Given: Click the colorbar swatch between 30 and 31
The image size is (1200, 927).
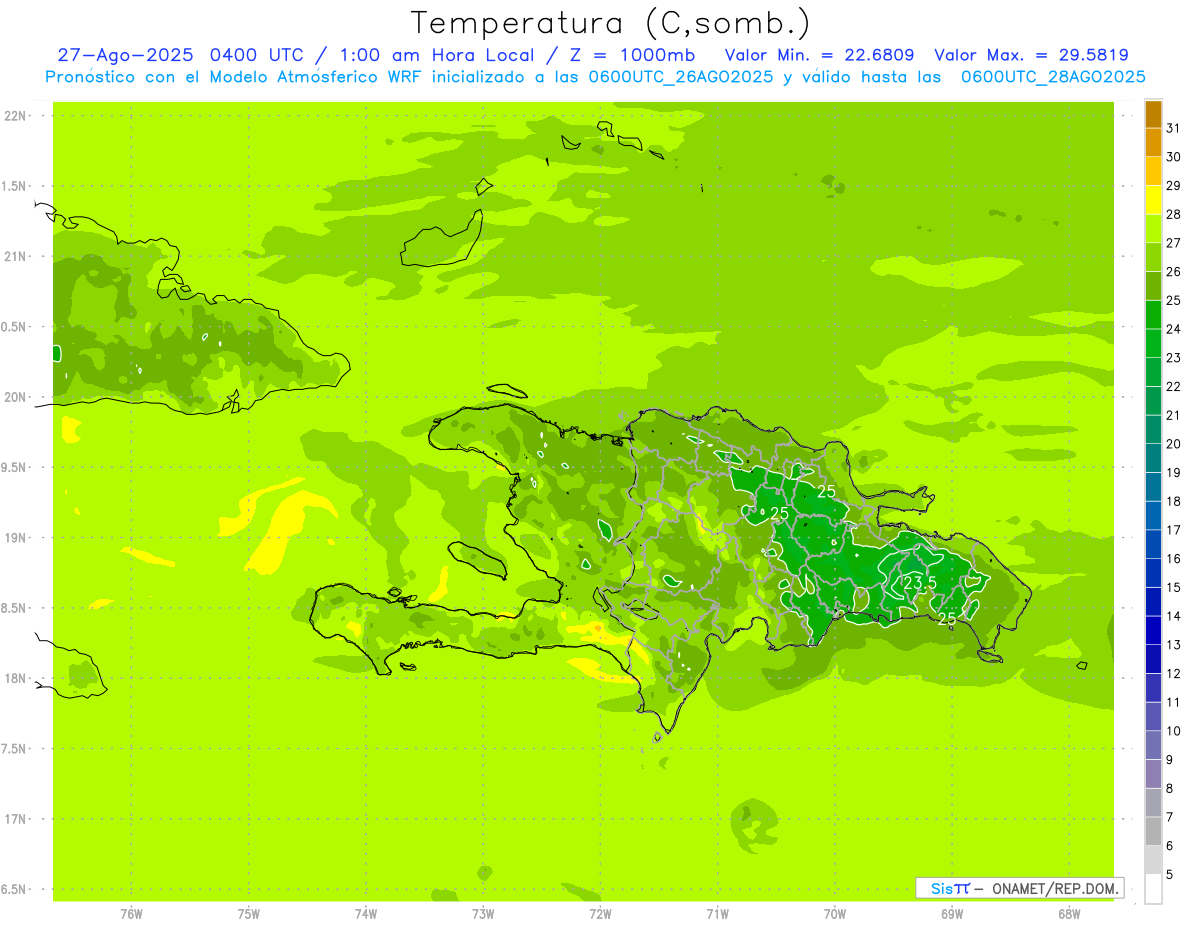Looking at the screenshot, I should click(x=1153, y=143).
